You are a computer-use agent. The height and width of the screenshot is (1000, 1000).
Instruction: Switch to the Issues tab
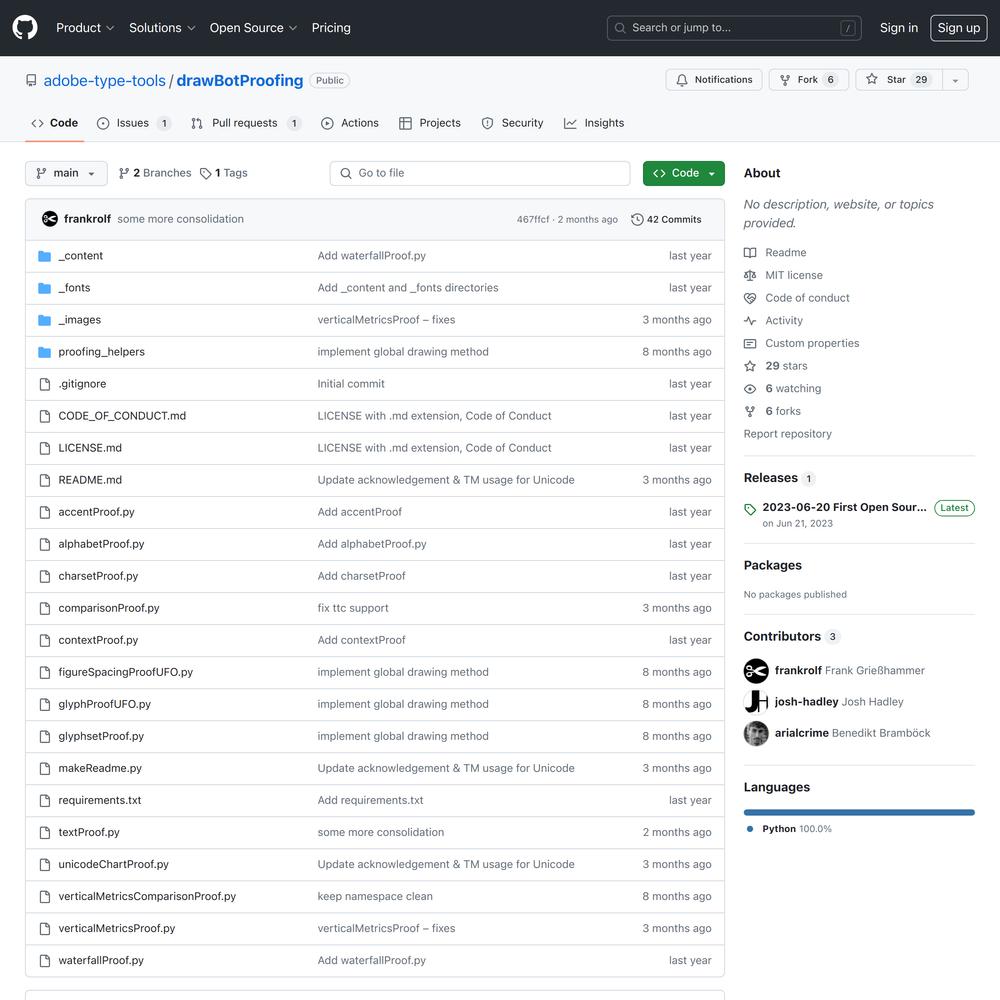tap(133, 123)
